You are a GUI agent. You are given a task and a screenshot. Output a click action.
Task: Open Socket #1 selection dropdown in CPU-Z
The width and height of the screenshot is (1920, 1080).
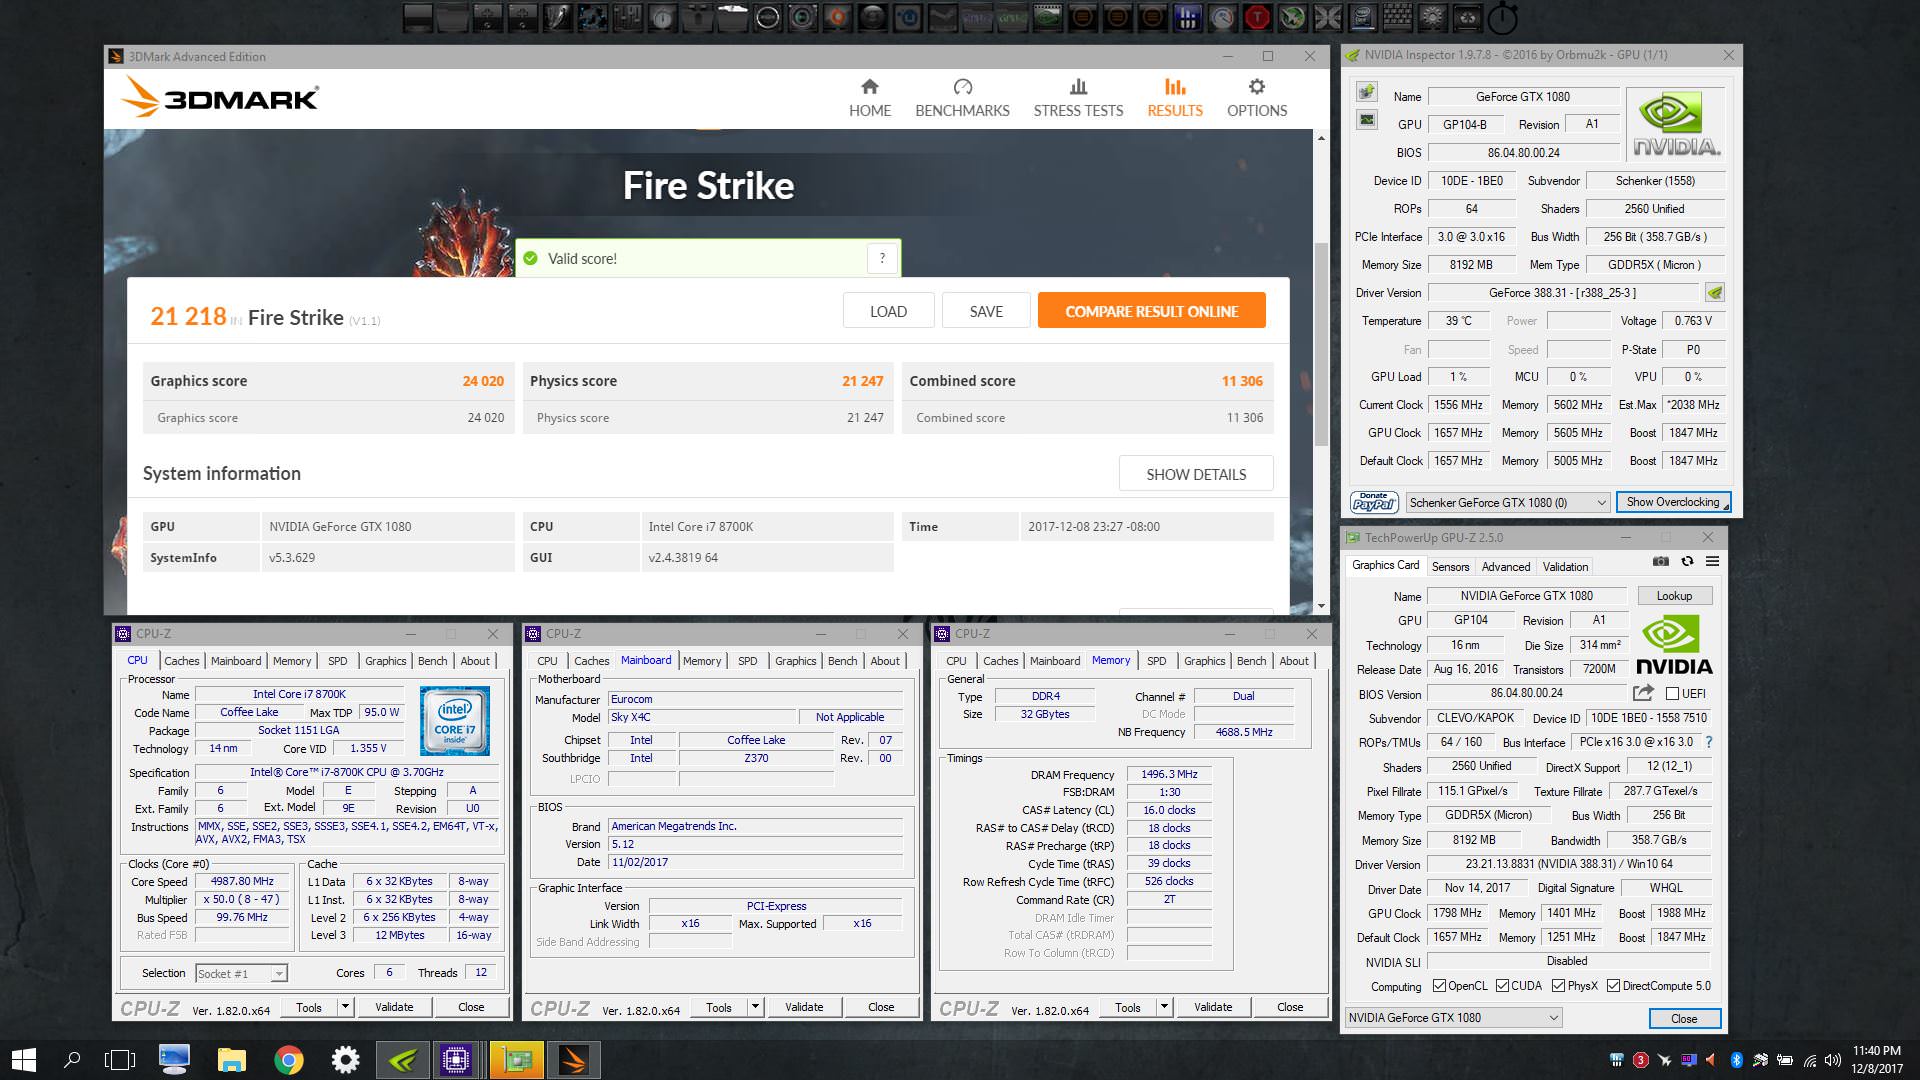[x=241, y=973]
